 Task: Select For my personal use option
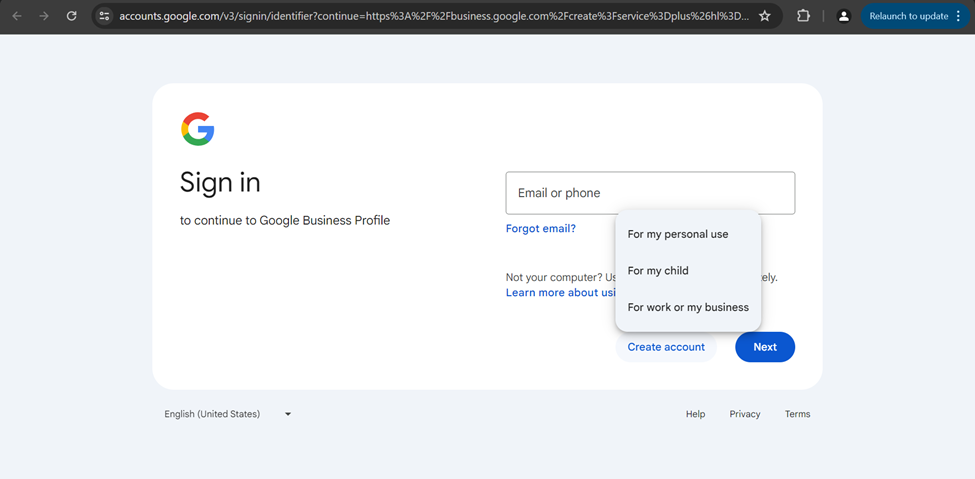pyautogui.click(x=688, y=235)
